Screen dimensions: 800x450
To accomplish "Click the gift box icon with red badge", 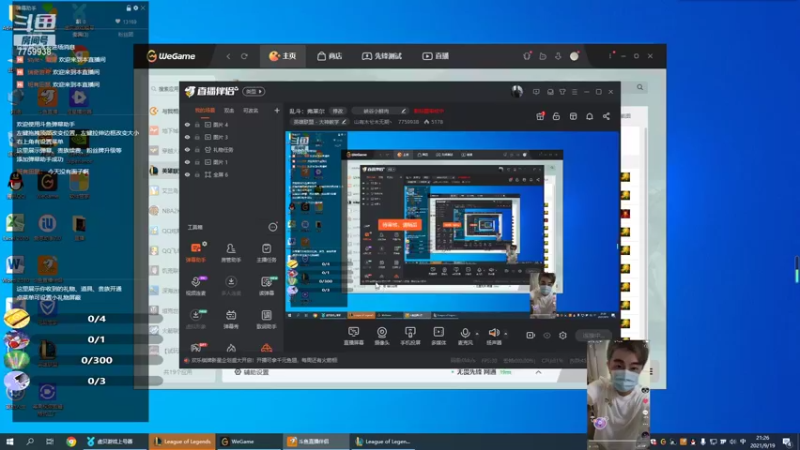I will [540, 116].
